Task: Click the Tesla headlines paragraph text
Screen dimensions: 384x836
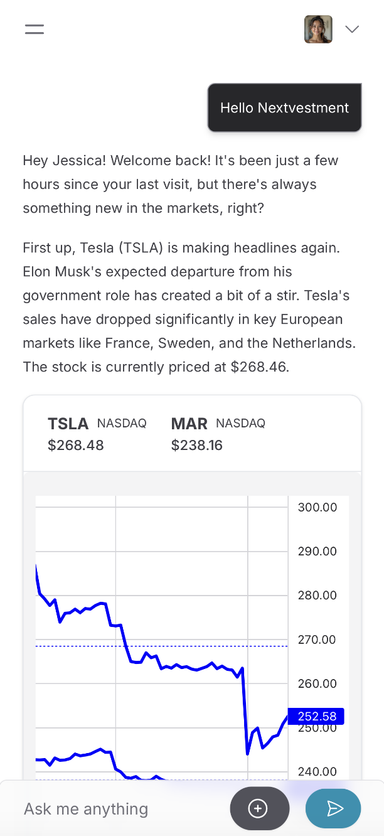Action: click(x=189, y=307)
